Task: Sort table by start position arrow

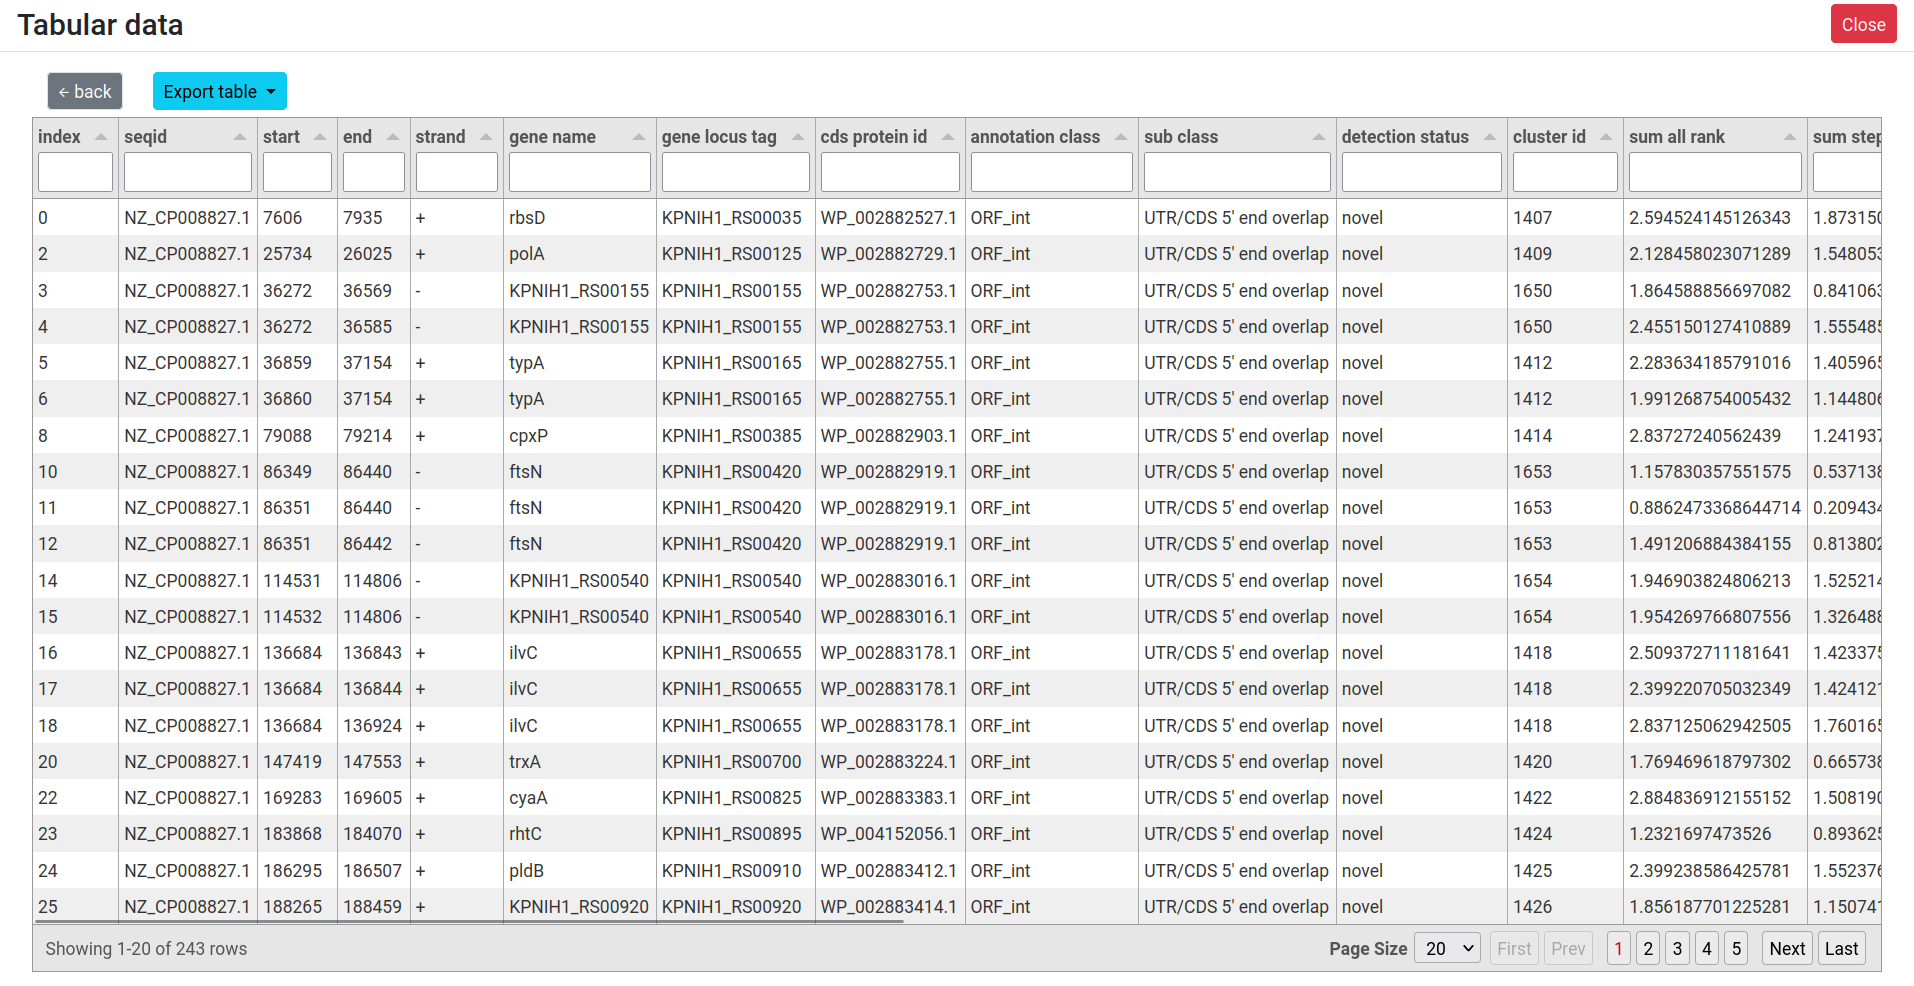Action: (x=320, y=137)
